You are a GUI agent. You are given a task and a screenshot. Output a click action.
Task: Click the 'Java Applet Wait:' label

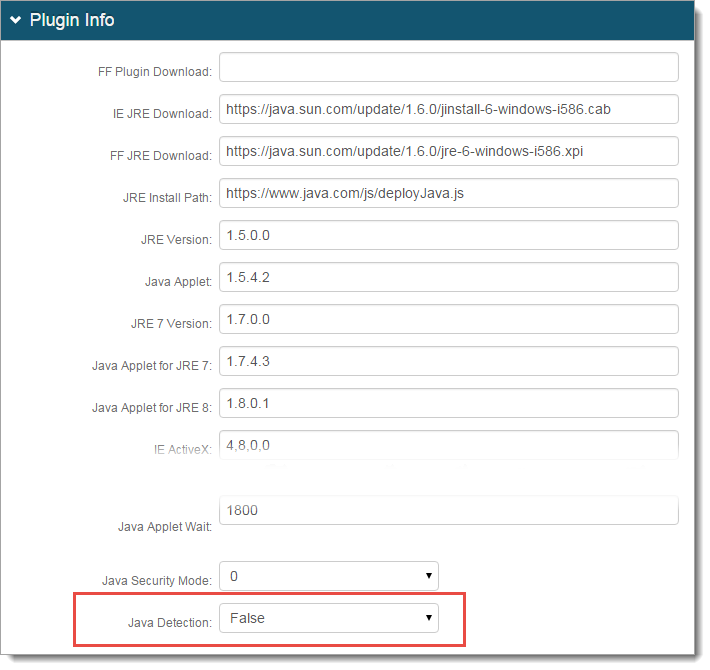pos(165,526)
